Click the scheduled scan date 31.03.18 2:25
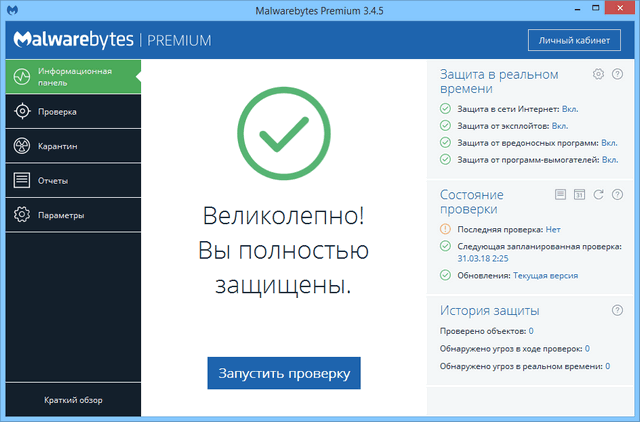Viewport: 640px width, 422px height. (x=482, y=258)
